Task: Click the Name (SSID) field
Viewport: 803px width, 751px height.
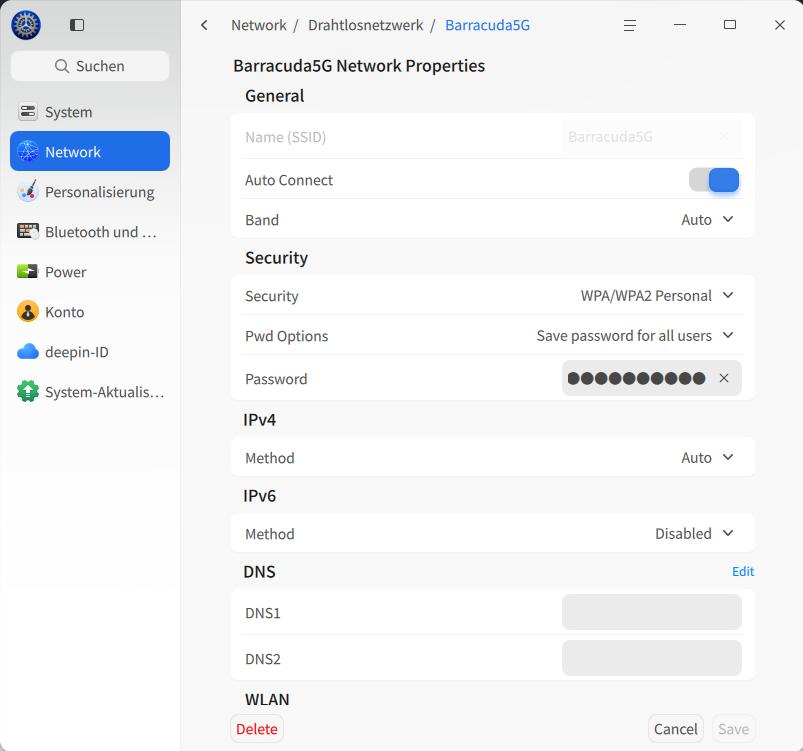Action: tap(651, 137)
